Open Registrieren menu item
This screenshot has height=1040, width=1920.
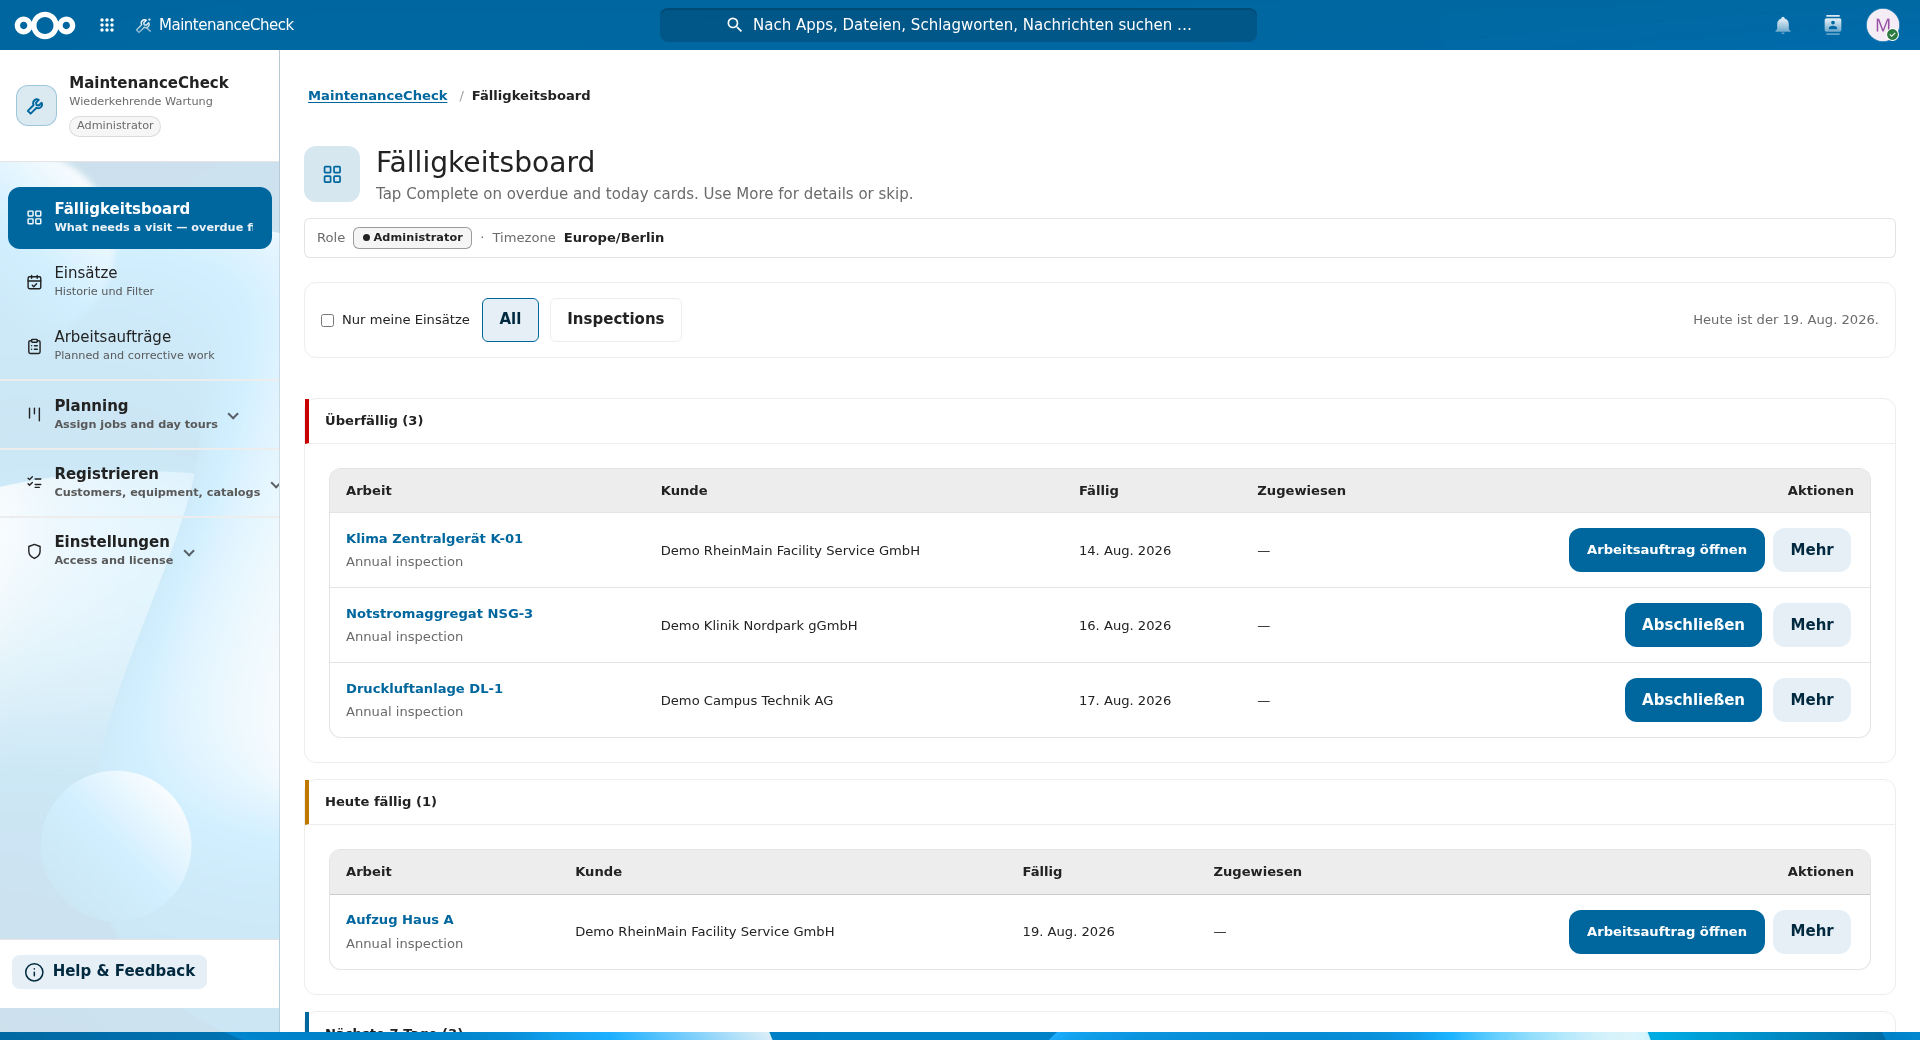point(157,482)
